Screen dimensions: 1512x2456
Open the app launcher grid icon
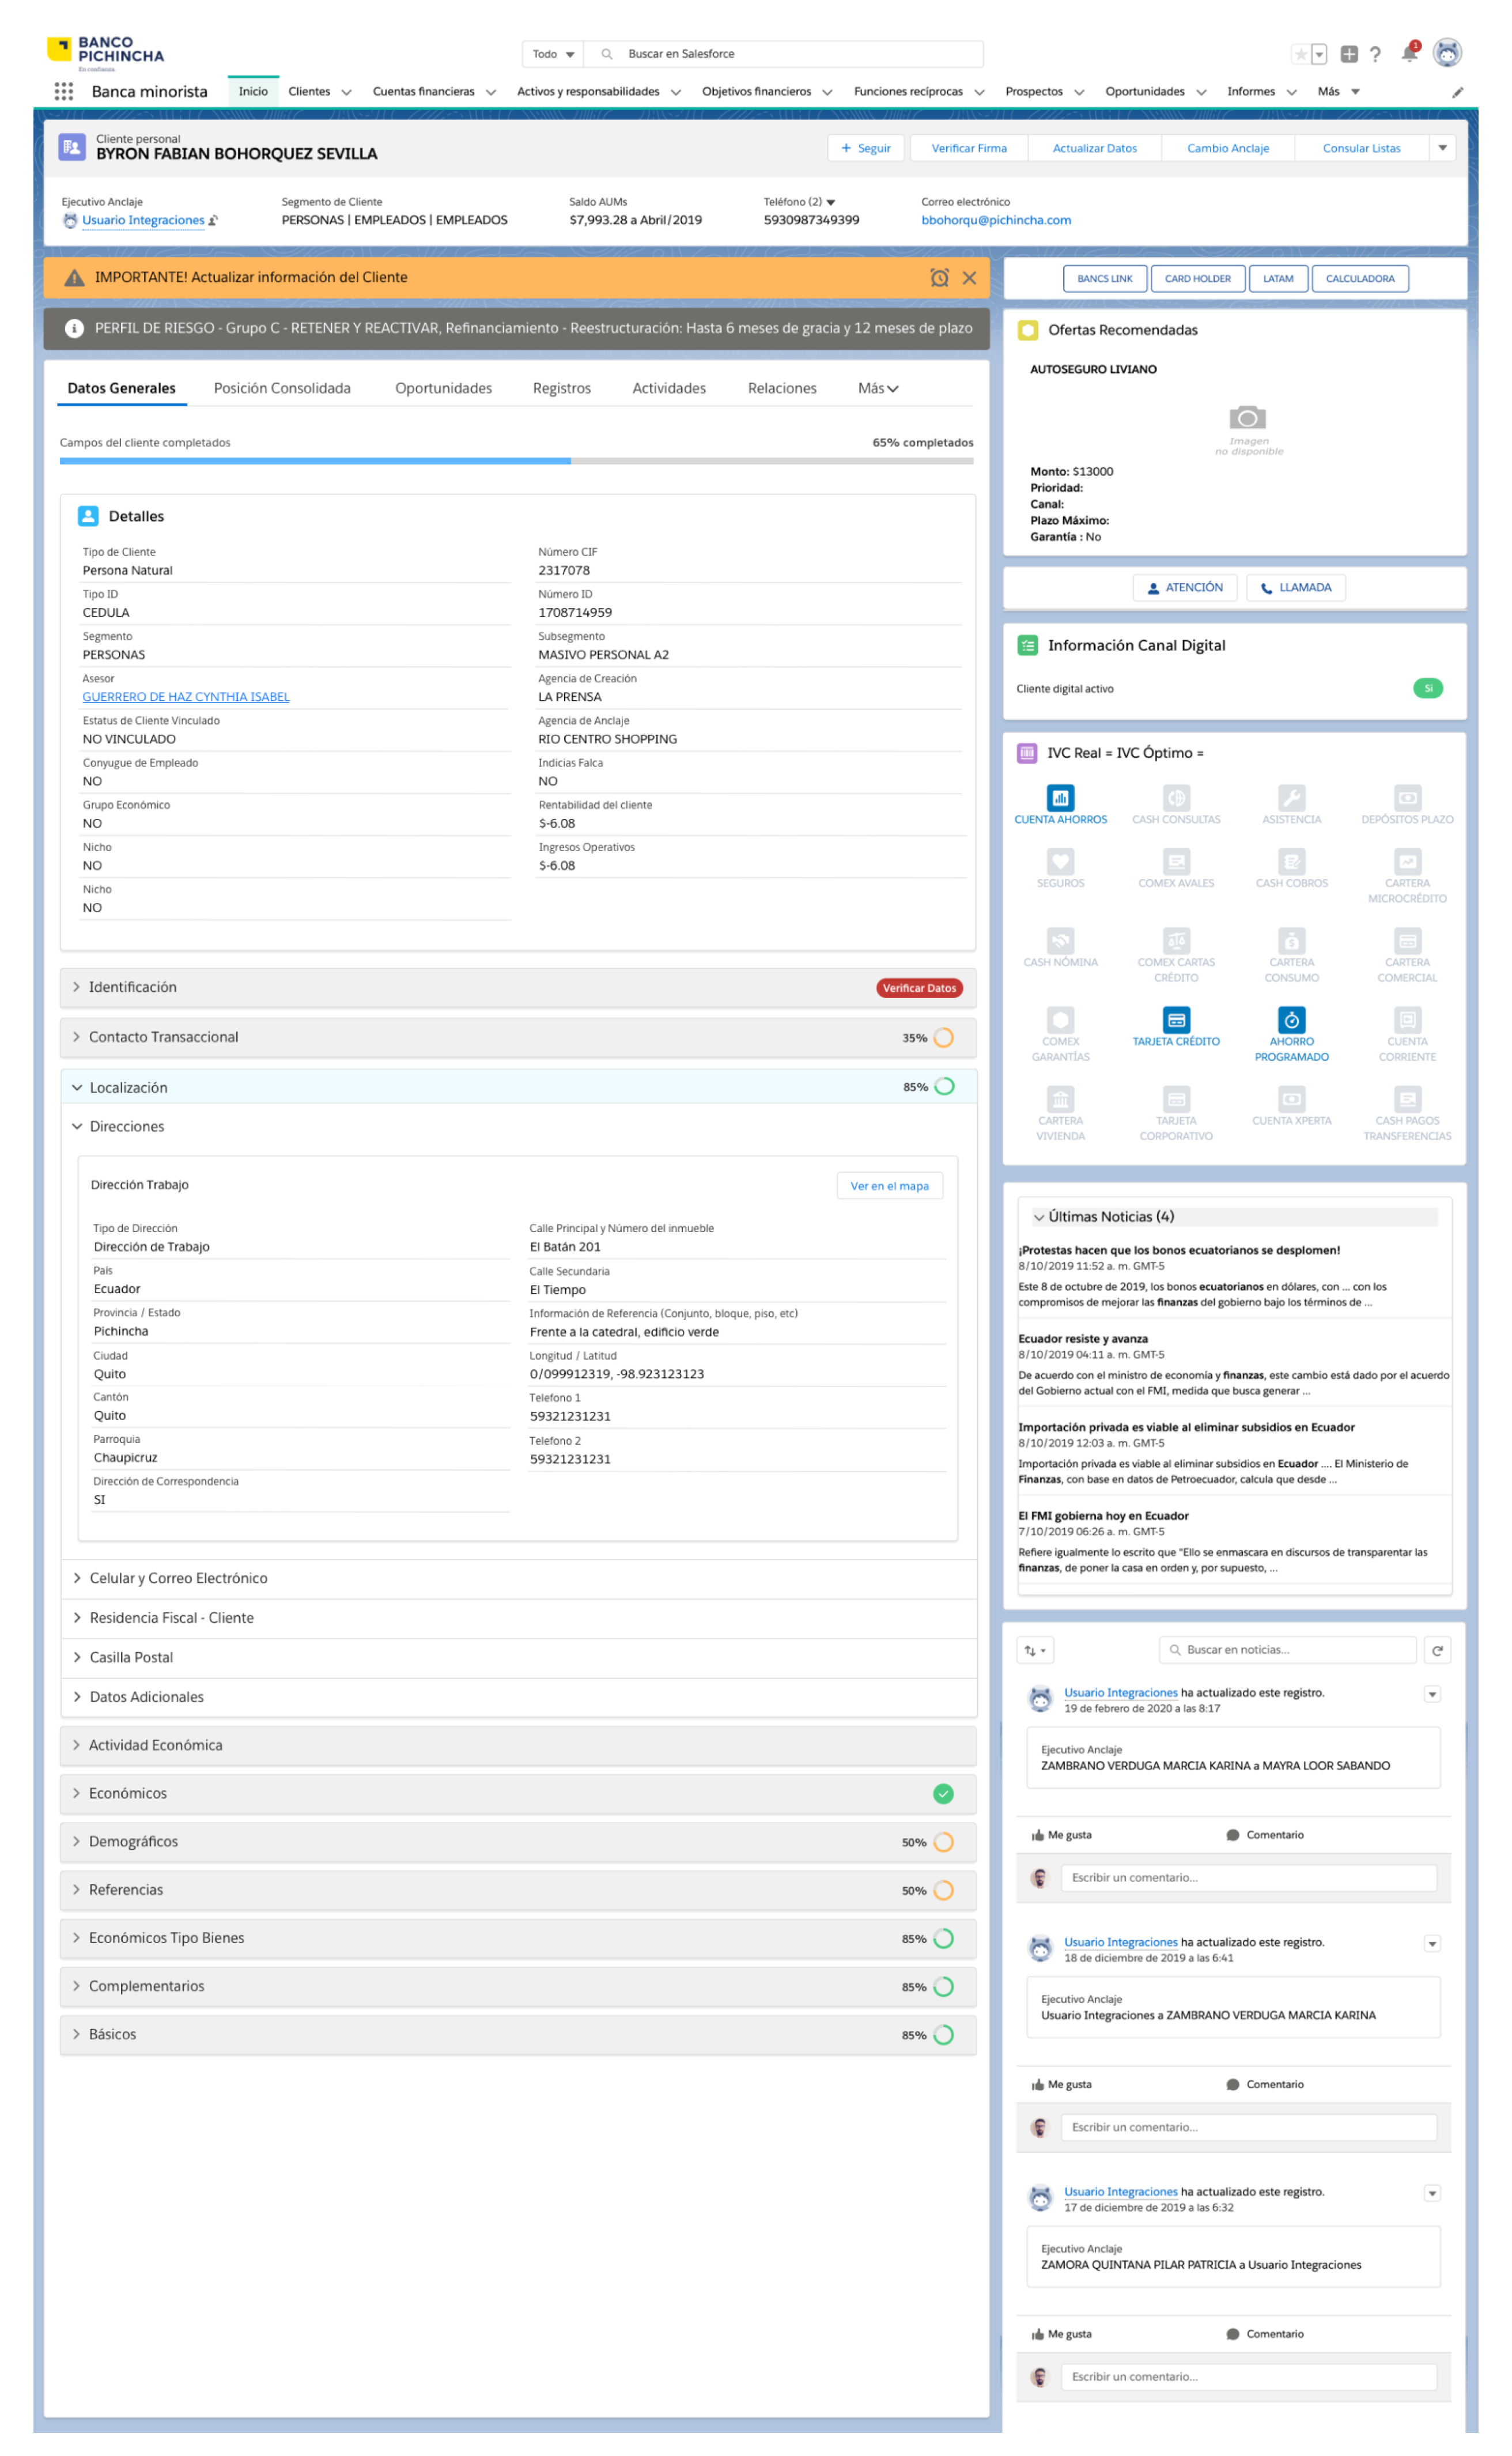[64, 91]
